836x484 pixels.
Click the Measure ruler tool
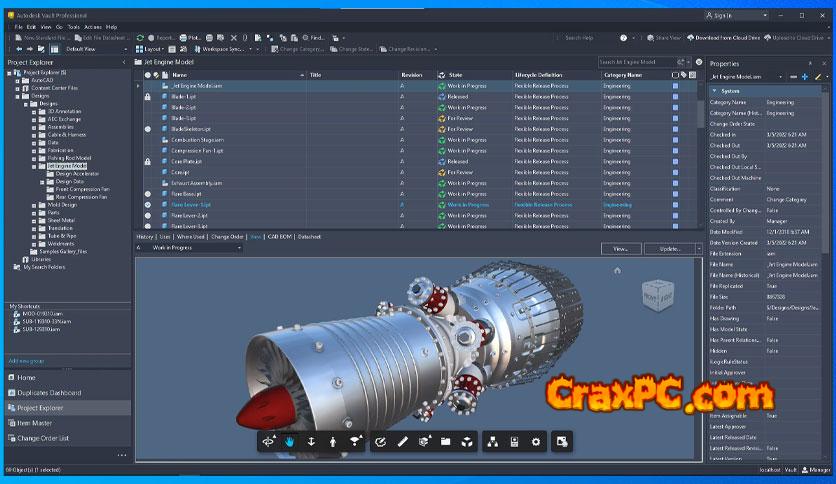coord(402,441)
